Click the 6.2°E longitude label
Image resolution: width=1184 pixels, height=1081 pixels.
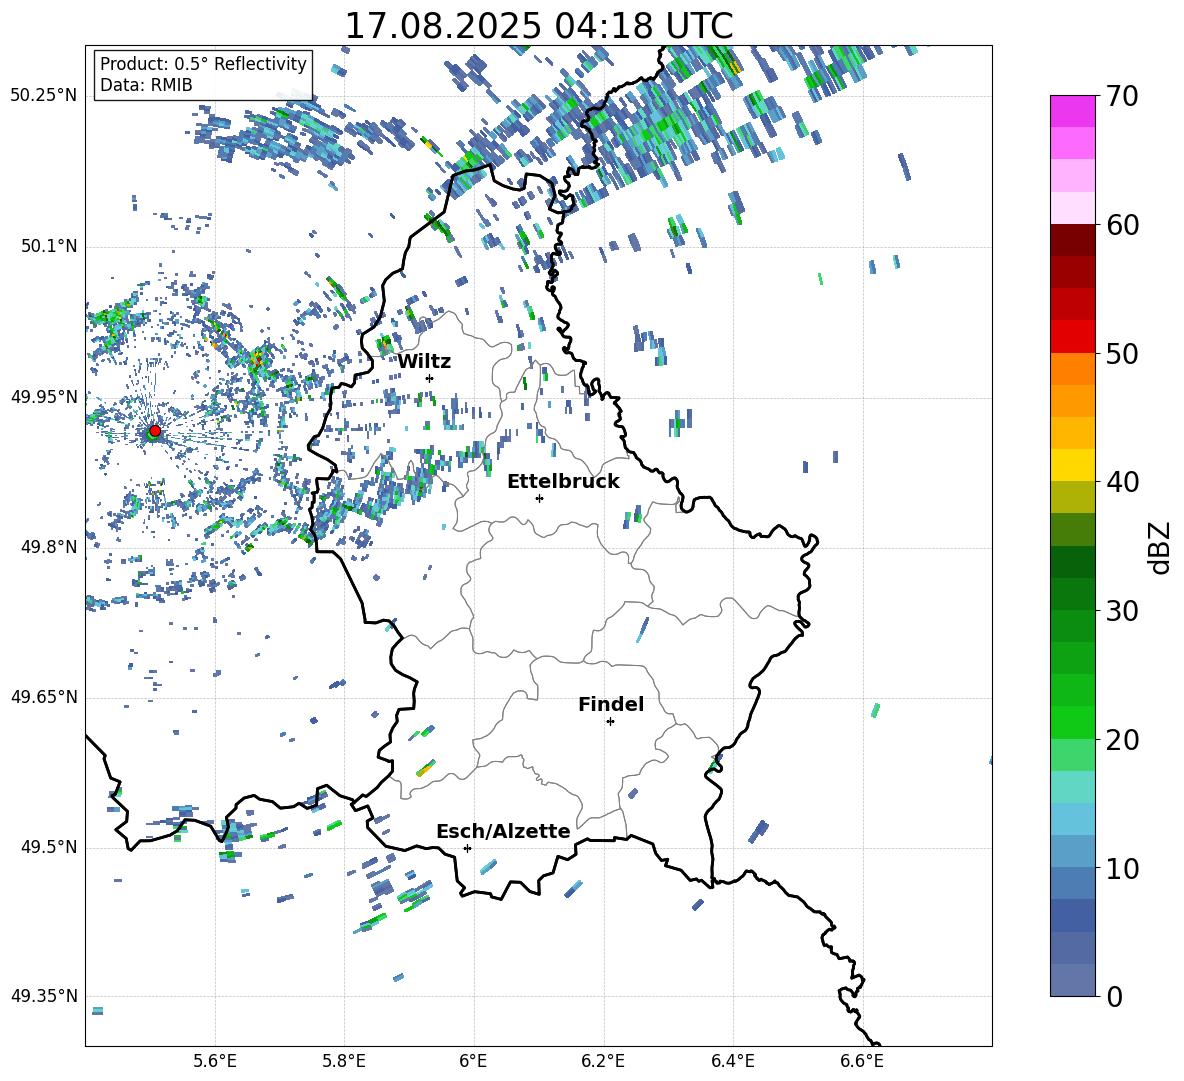pos(603,1061)
